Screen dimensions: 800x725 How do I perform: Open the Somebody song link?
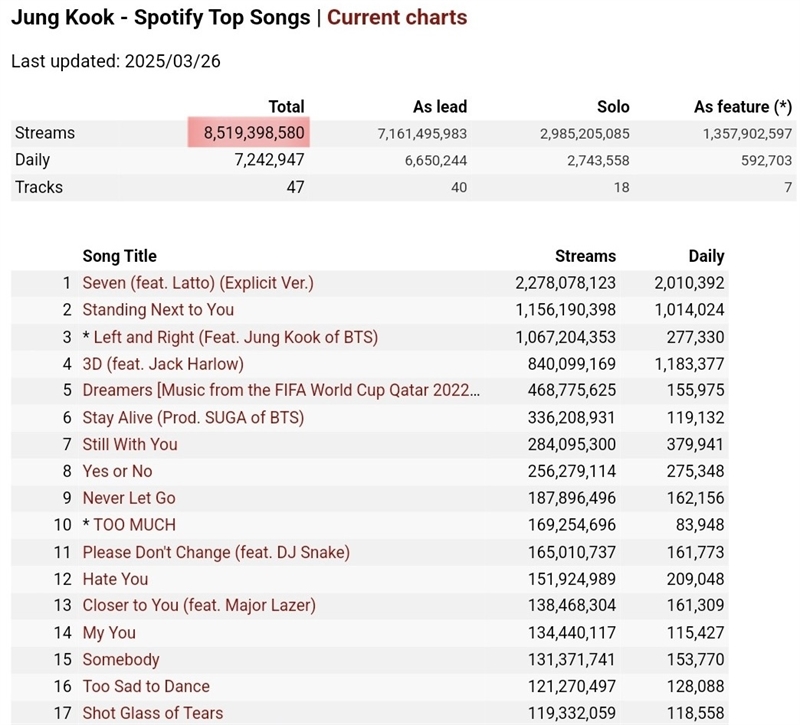click(x=121, y=660)
